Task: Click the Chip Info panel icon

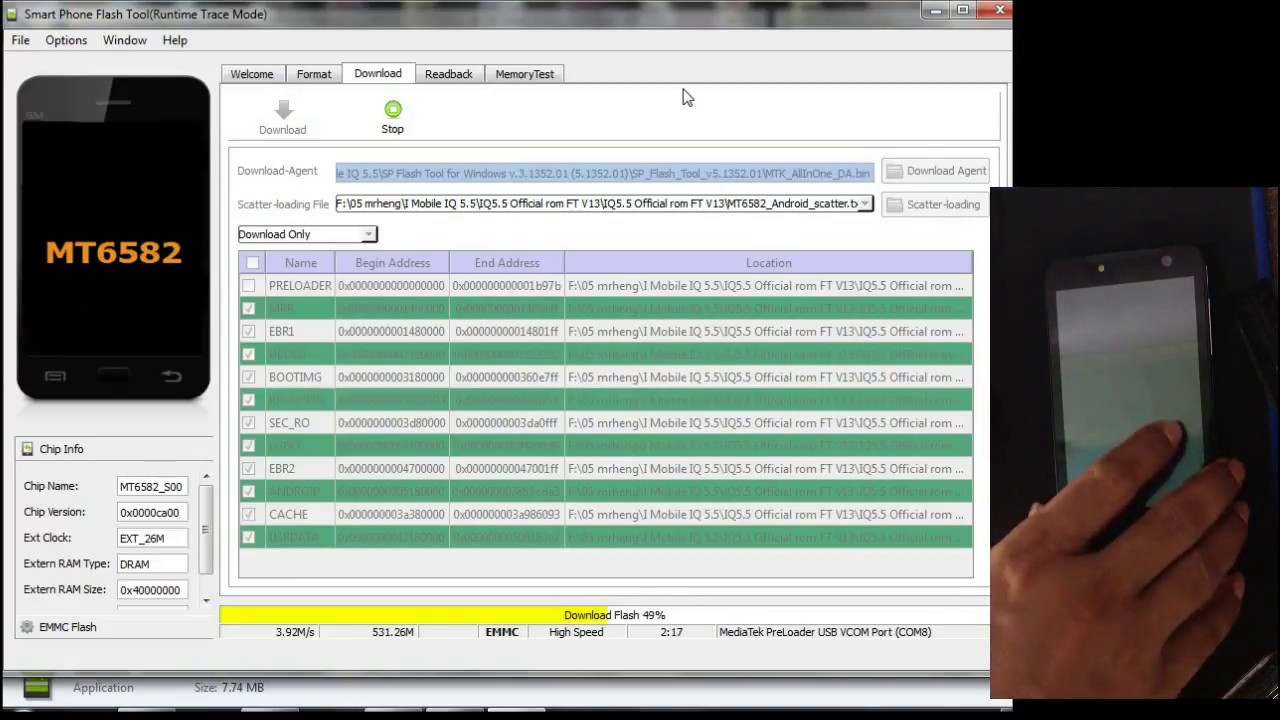Action: pyautogui.click(x=28, y=449)
